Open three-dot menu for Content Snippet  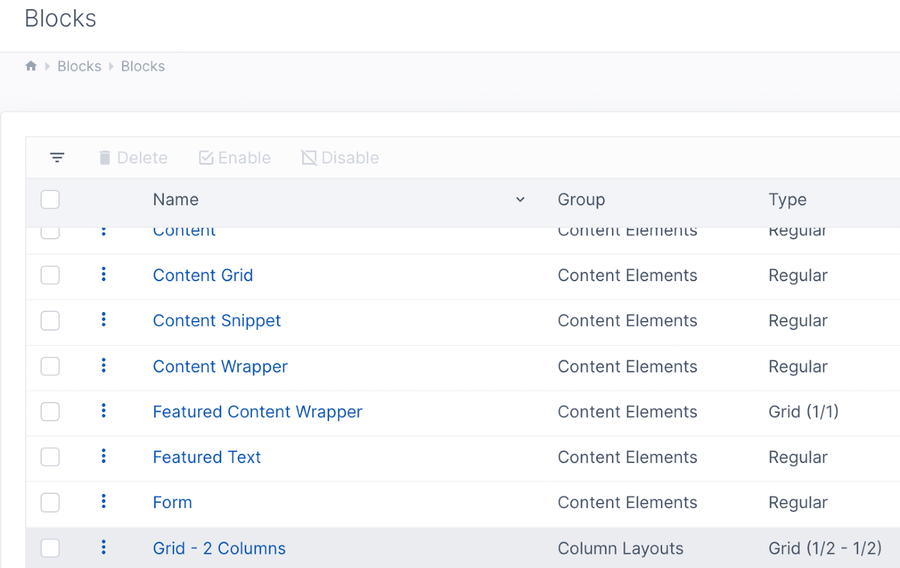click(103, 320)
